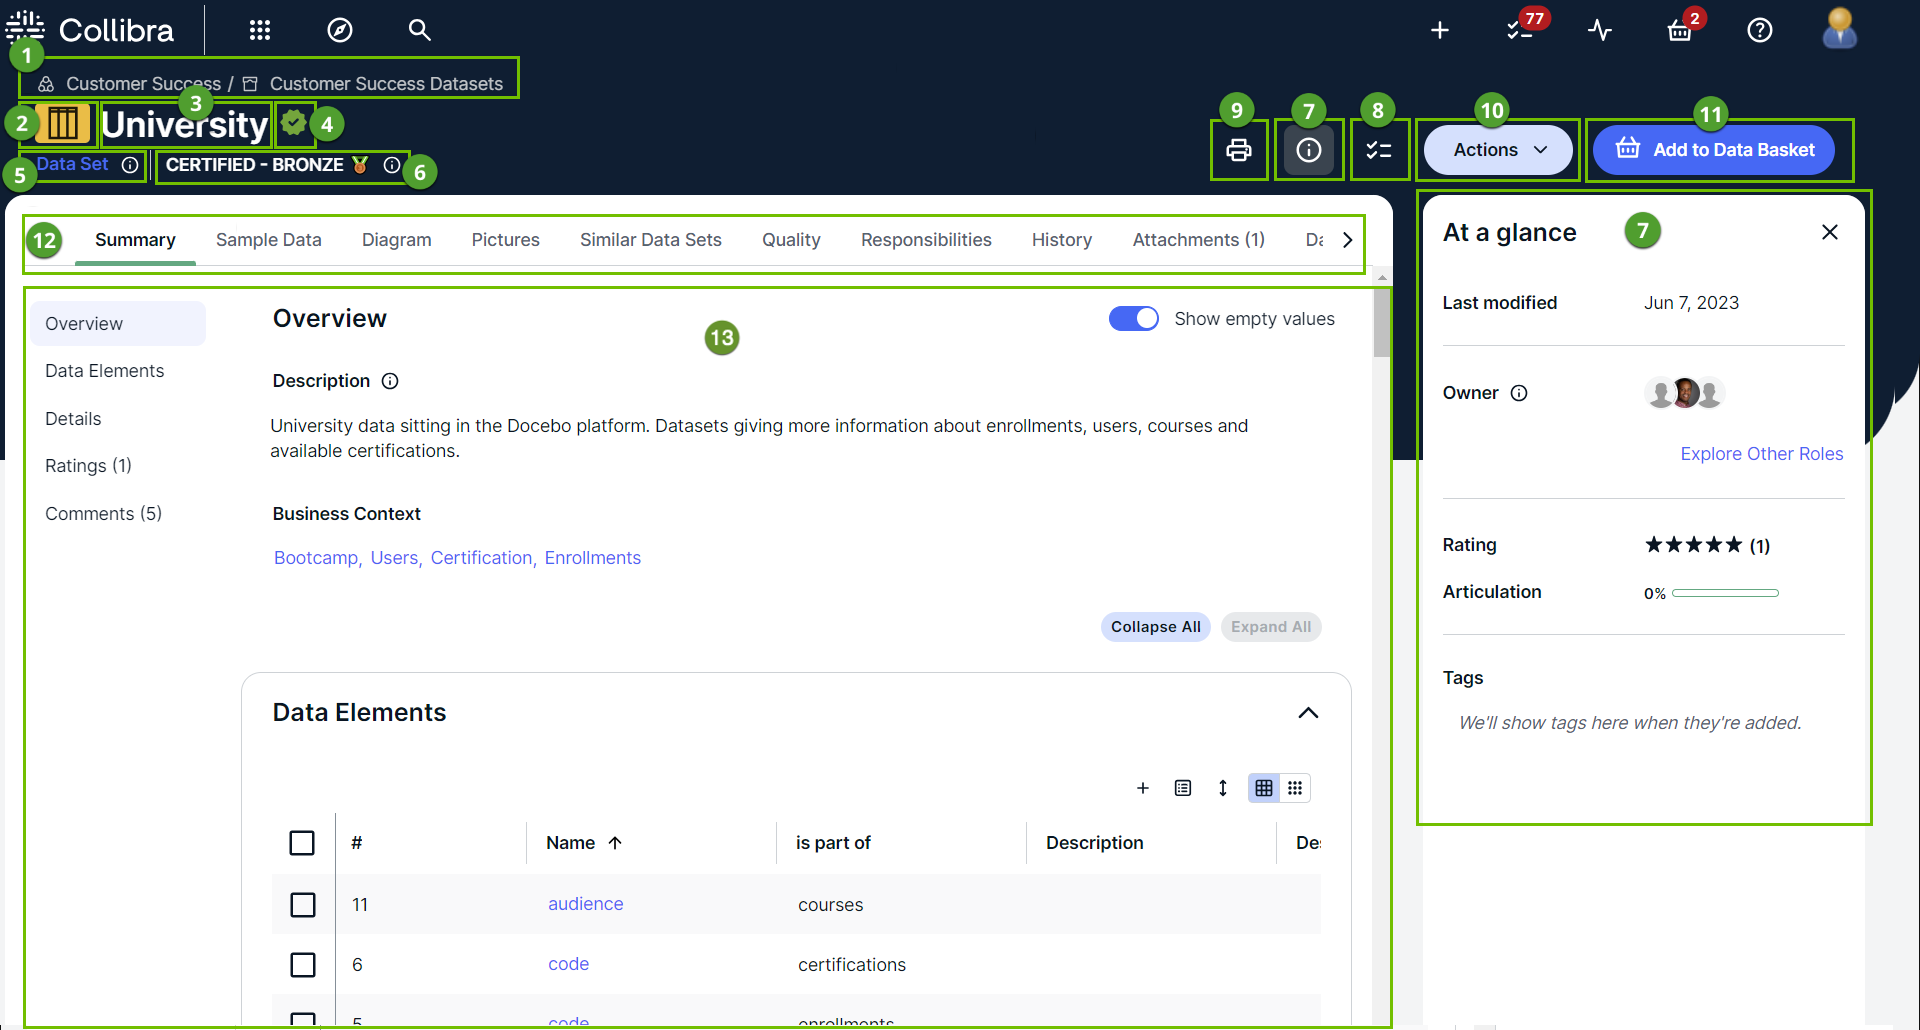Open the checklist icon next to info
This screenshot has height=1030, width=1920.
tap(1379, 150)
